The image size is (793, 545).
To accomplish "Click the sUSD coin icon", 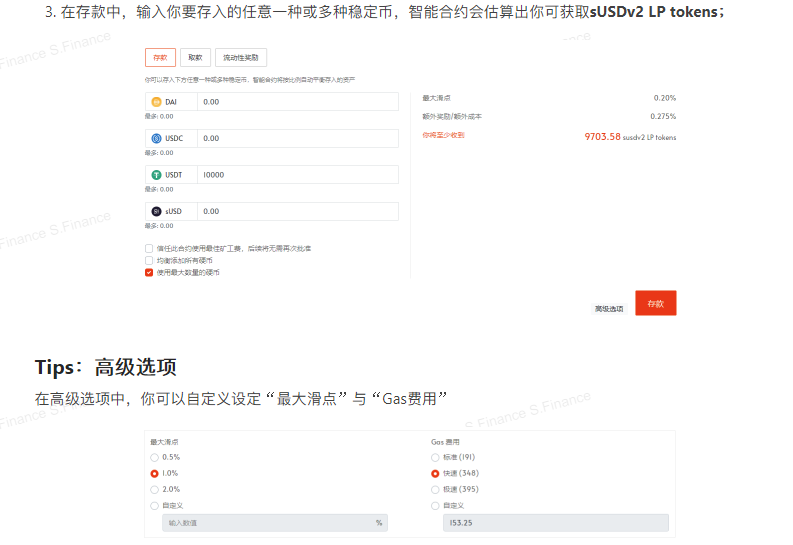I will tap(156, 211).
